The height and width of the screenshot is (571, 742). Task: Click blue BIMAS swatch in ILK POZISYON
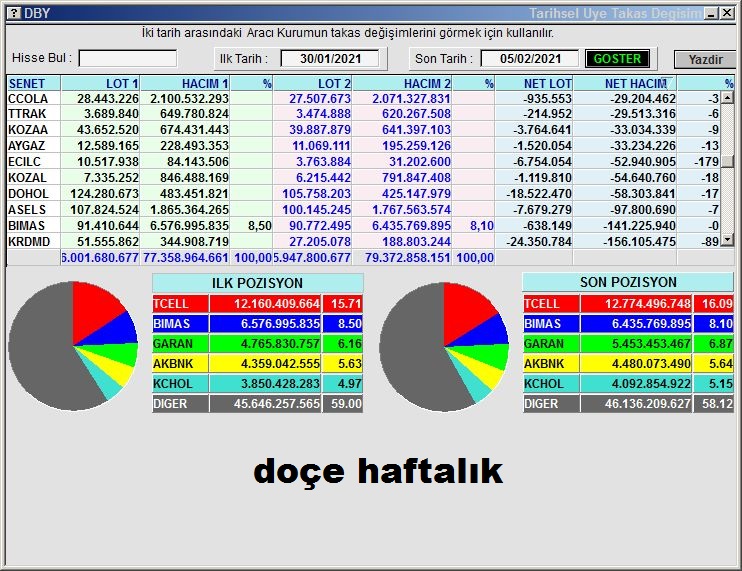click(180, 324)
